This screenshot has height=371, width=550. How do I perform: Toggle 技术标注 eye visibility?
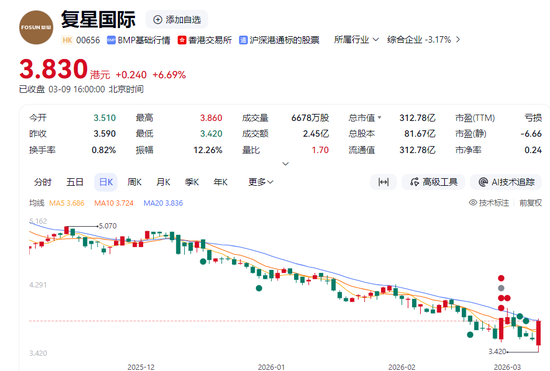(489, 203)
